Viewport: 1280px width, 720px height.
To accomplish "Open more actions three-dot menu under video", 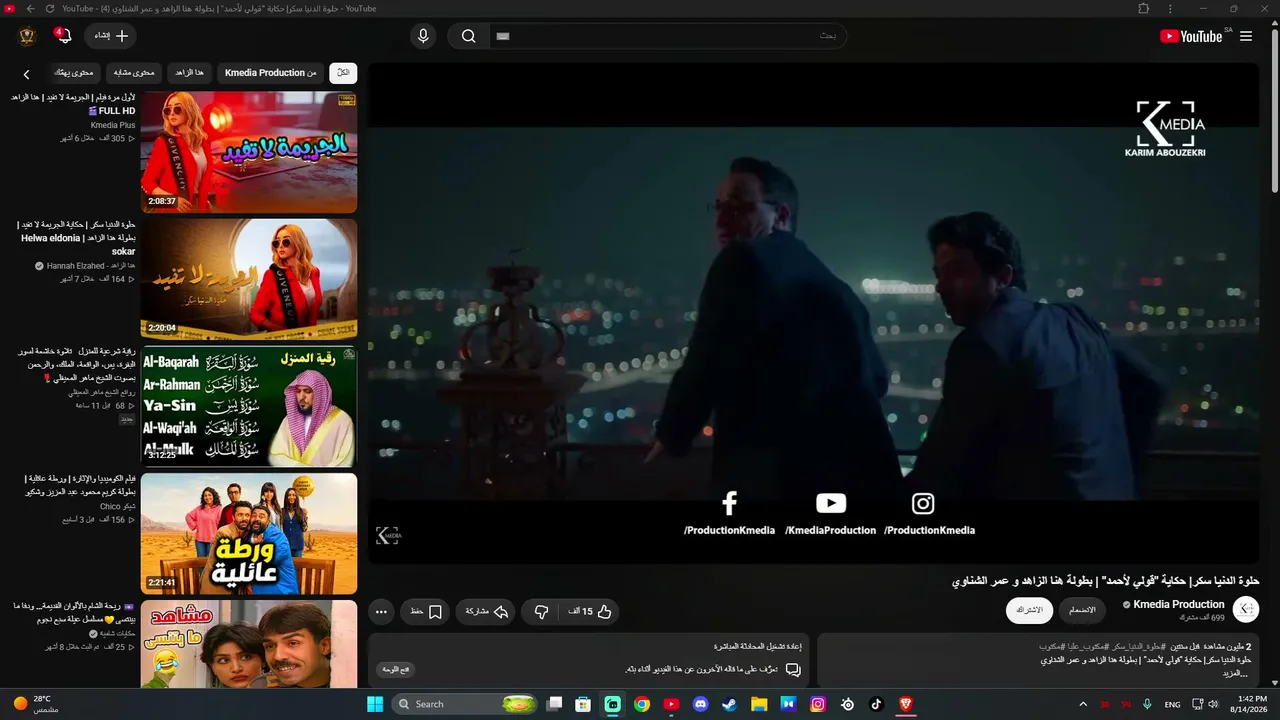I will [381, 611].
